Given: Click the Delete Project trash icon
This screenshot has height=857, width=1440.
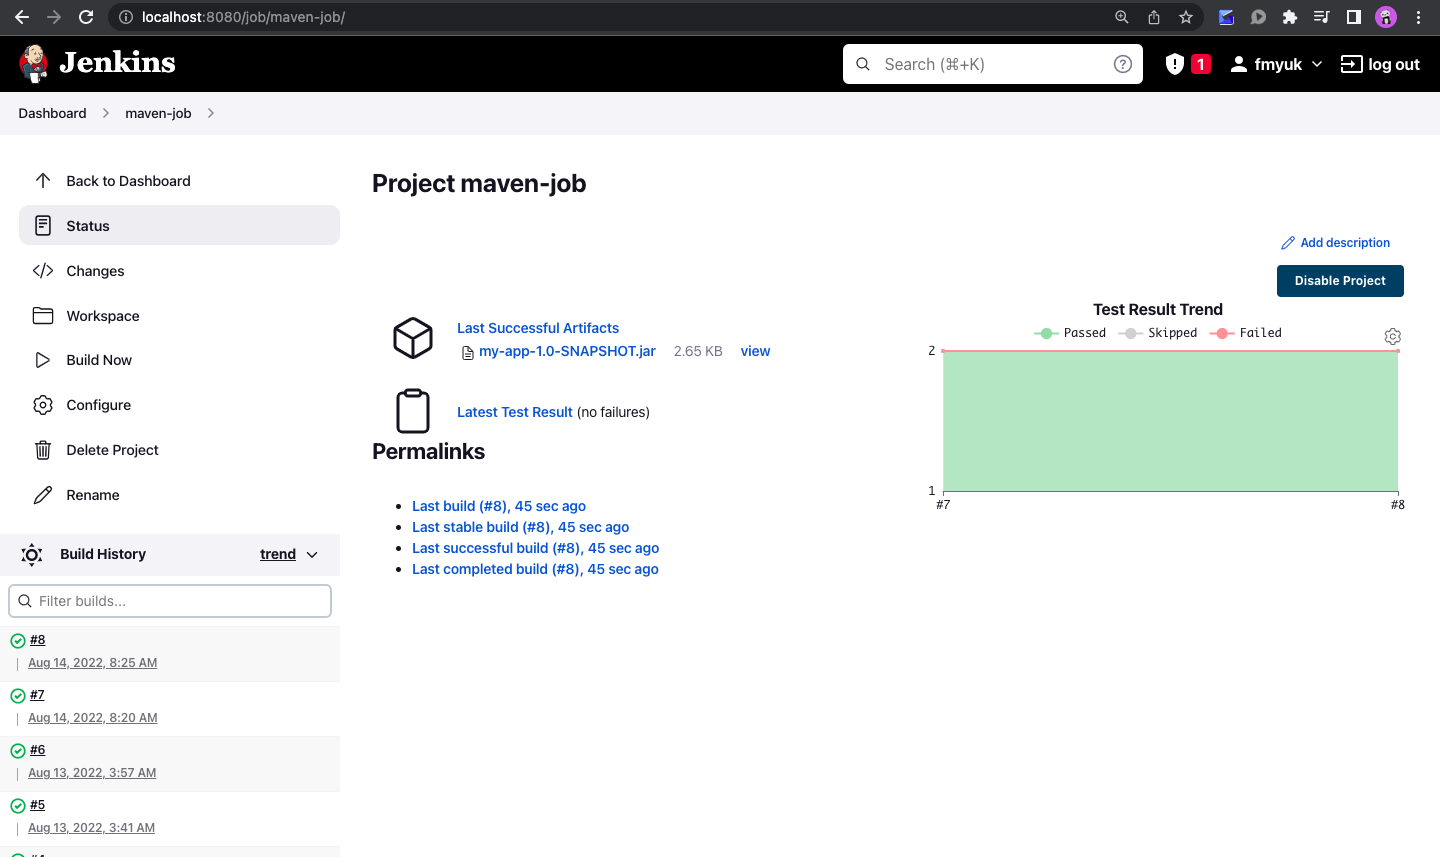Looking at the screenshot, I should [x=42, y=450].
